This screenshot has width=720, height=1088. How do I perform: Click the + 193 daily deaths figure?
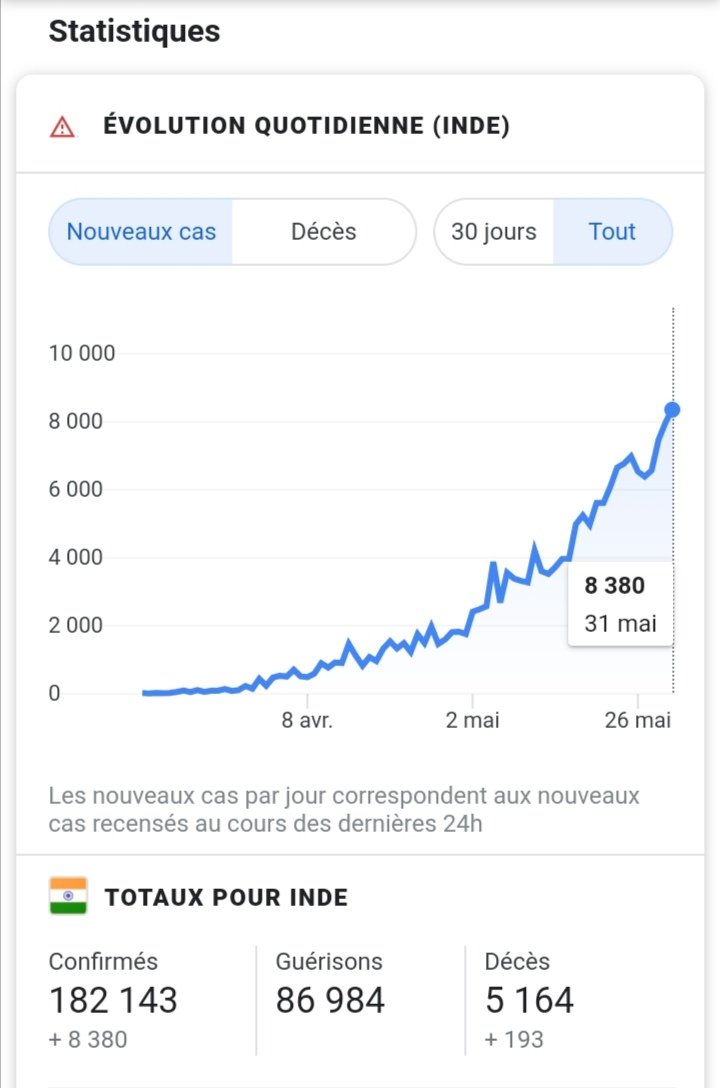(514, 1039)
